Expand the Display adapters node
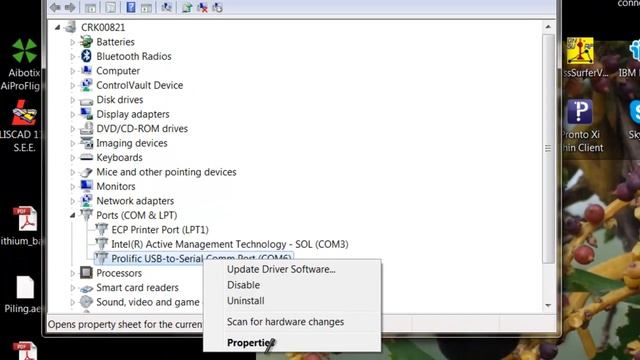The height and width of the screenshot is (360, 640). click(73, 114)
